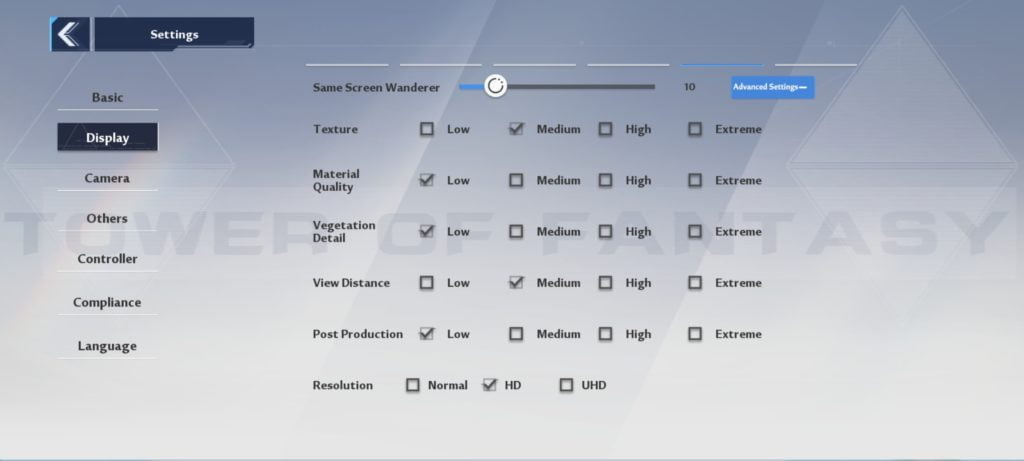Uncheck Texture Medium checkbox

pyautogui.click(x=516, y=129)
